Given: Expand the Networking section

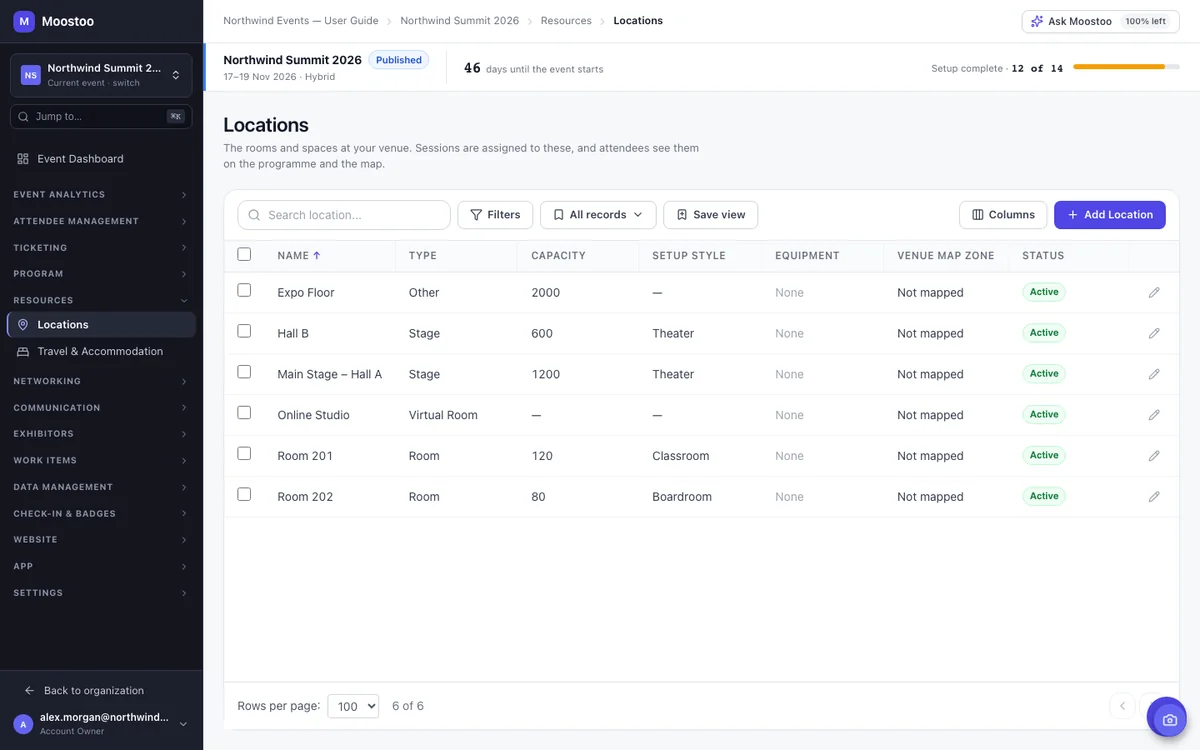Looking at the screenshot, I should [101, 381].
